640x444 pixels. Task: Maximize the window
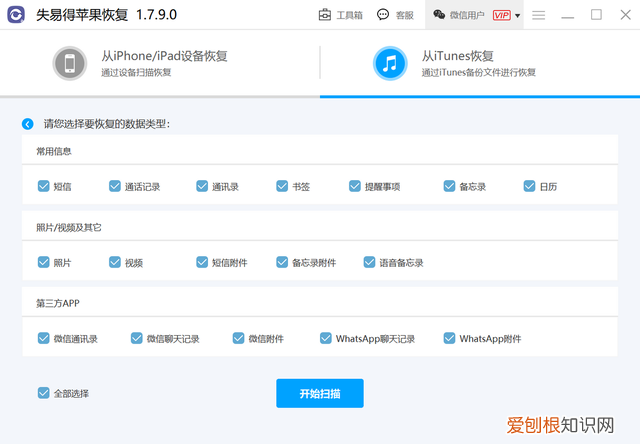(596, 15)
